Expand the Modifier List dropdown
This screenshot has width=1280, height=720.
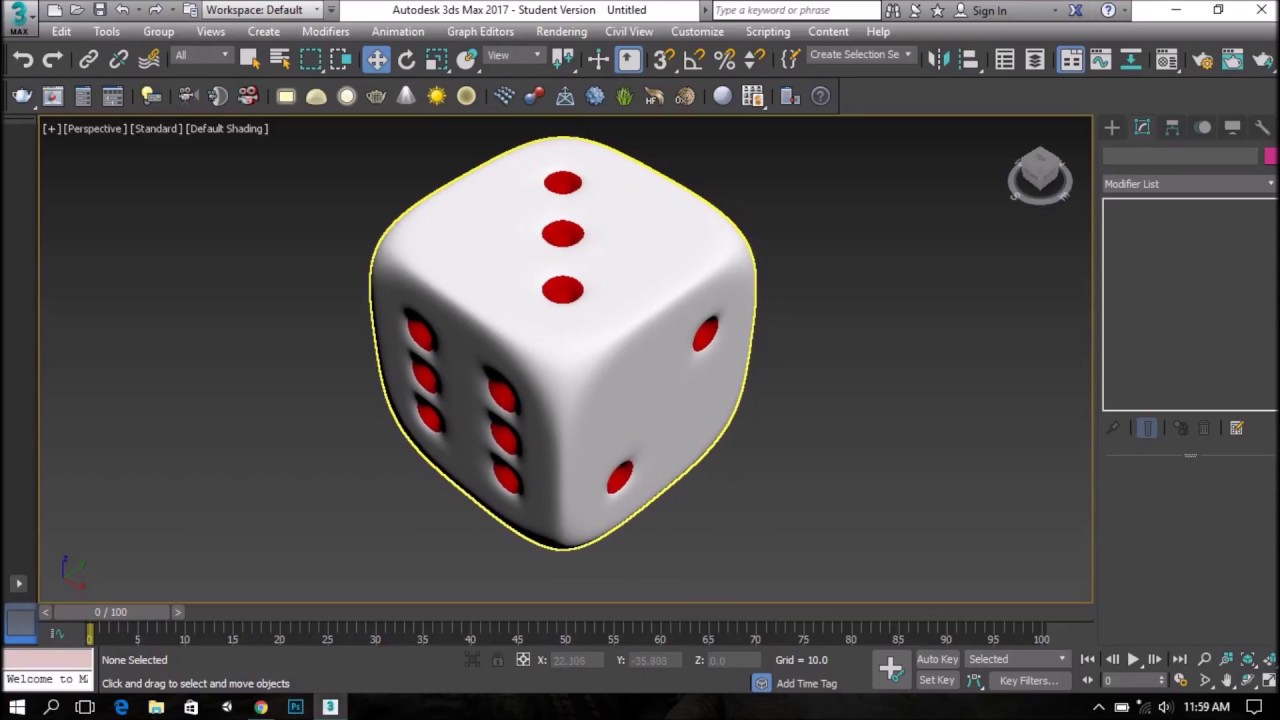[x=1190, y=184]
